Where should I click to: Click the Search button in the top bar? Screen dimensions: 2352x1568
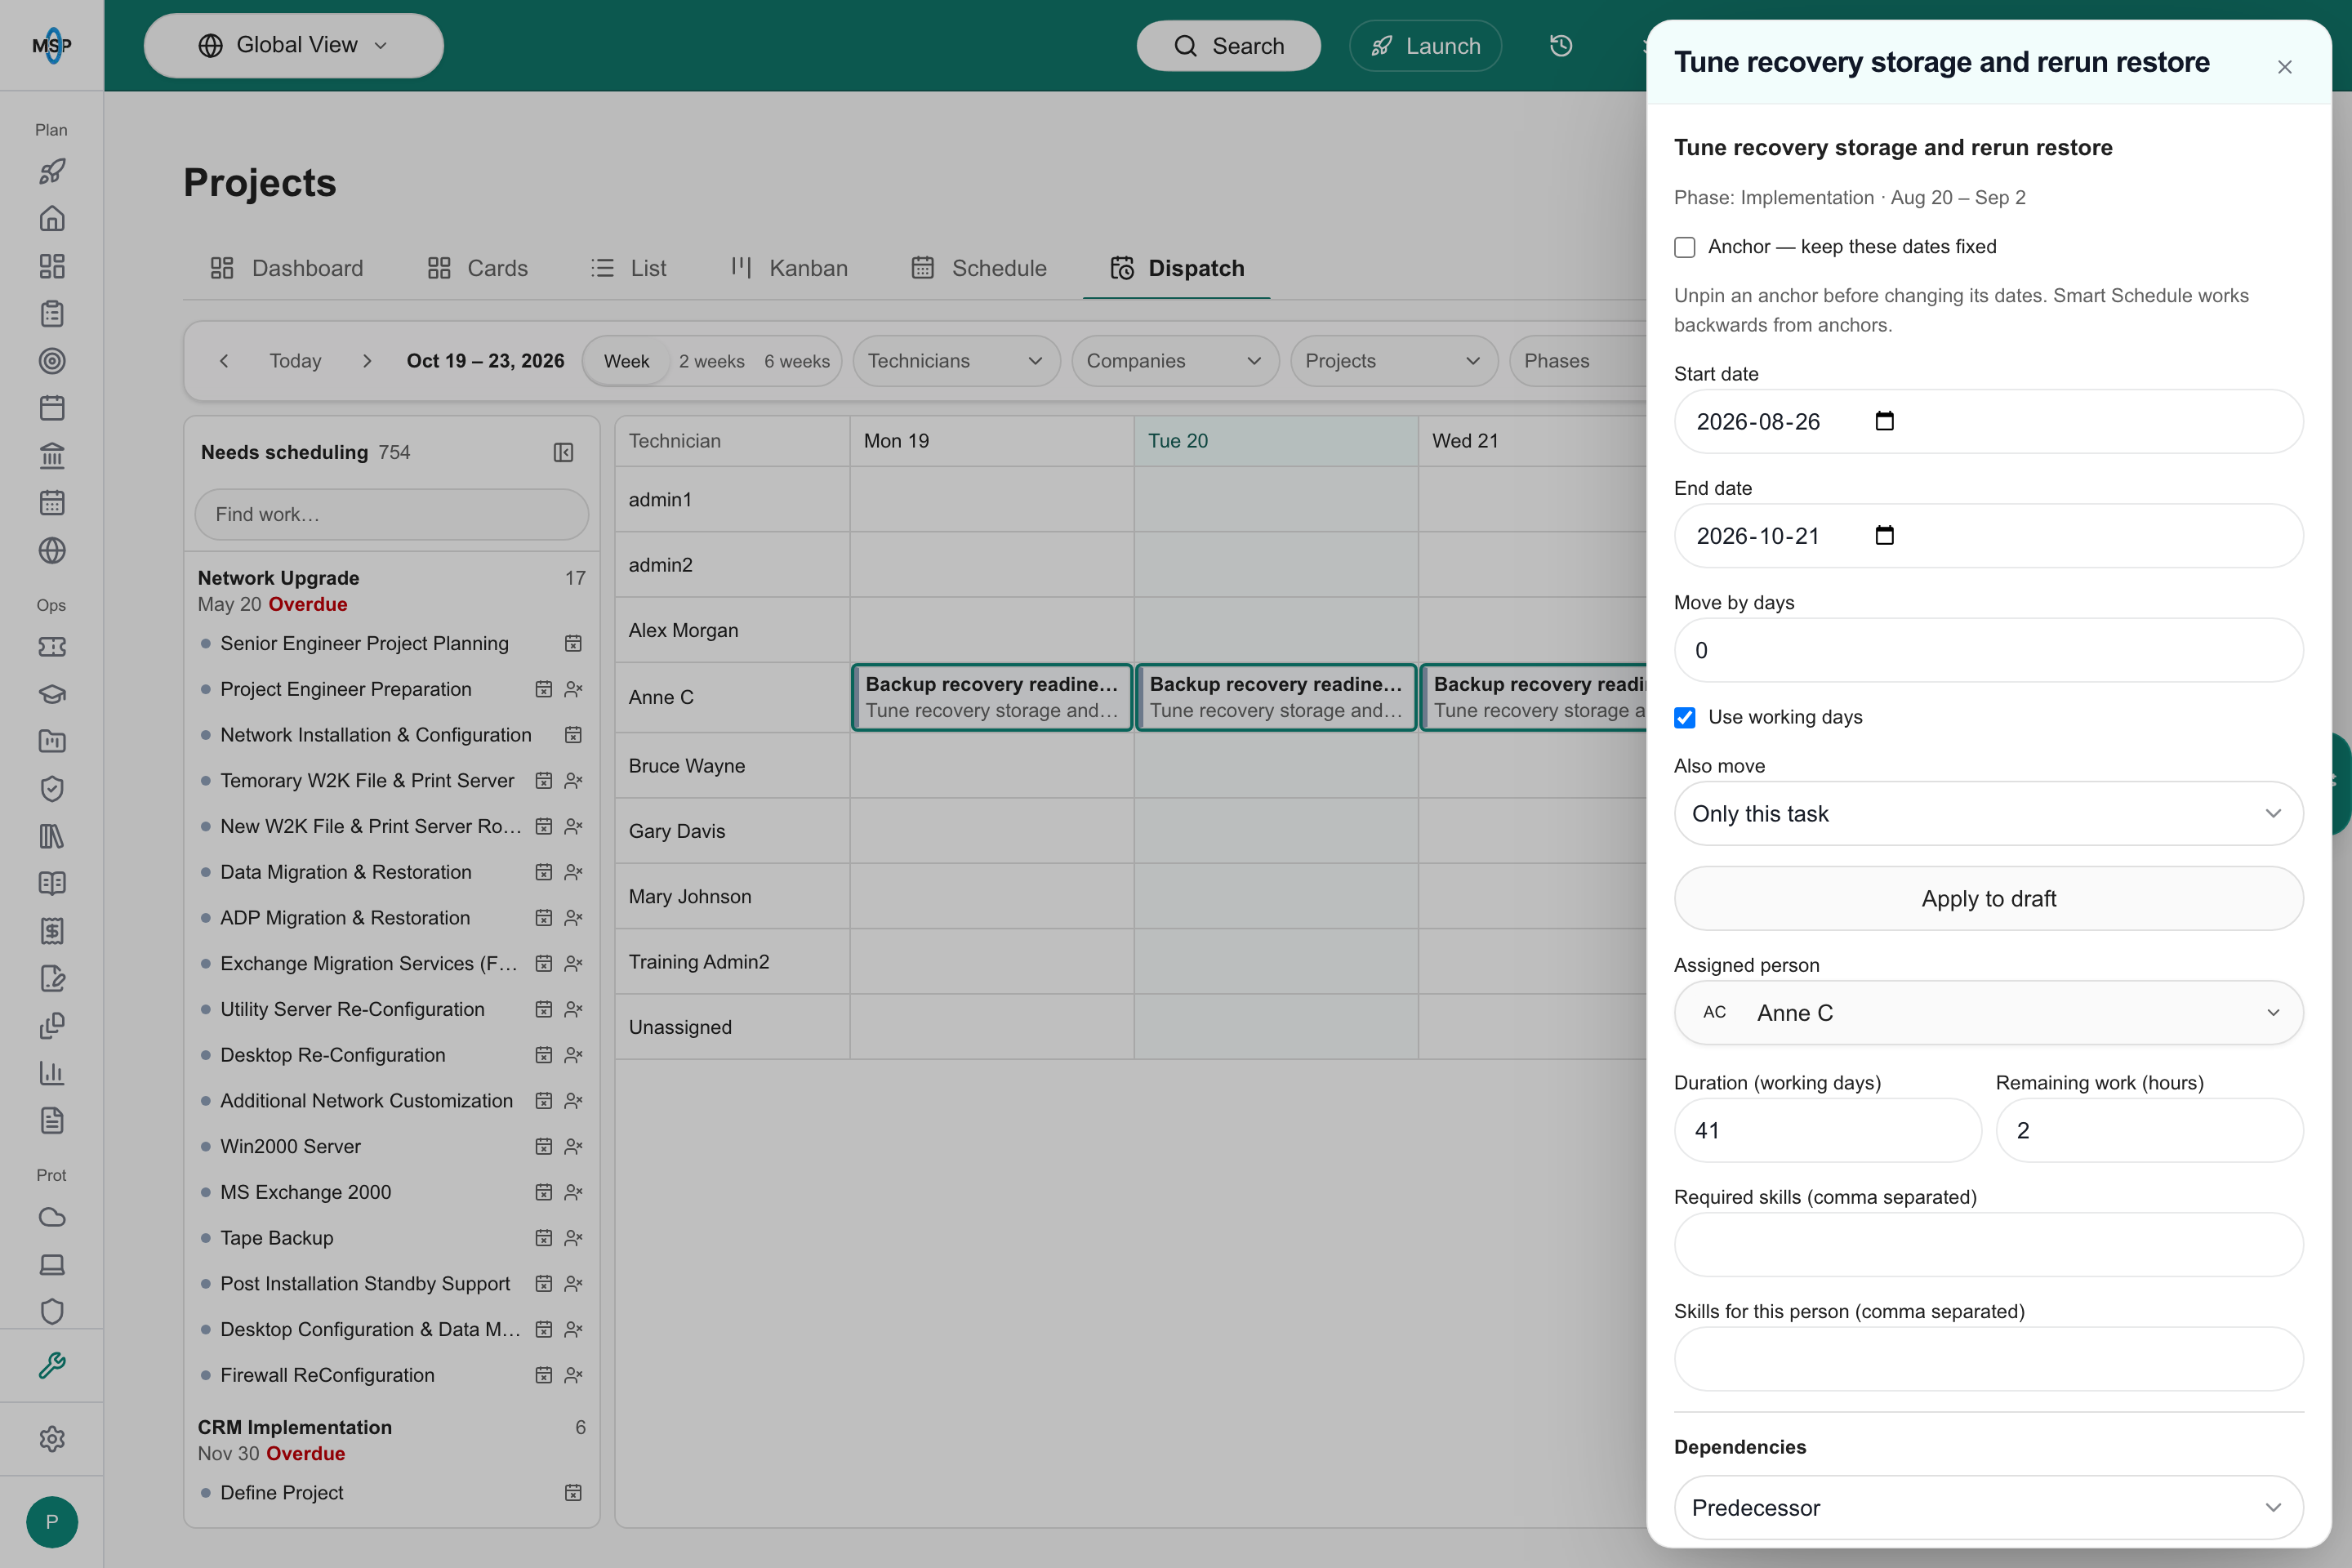tap(1228, 46)
